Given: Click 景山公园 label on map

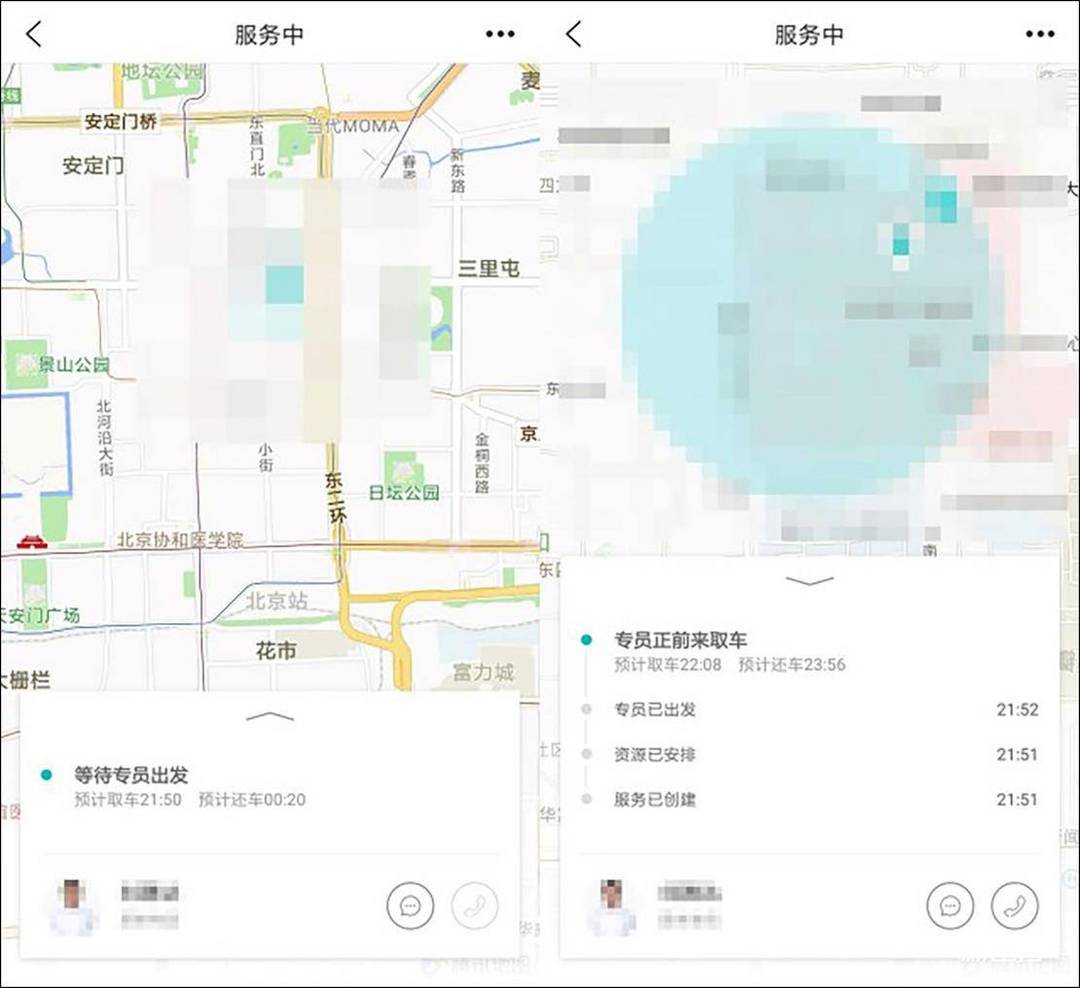Looking at the screenshot, I should click(x=74, y=364).
